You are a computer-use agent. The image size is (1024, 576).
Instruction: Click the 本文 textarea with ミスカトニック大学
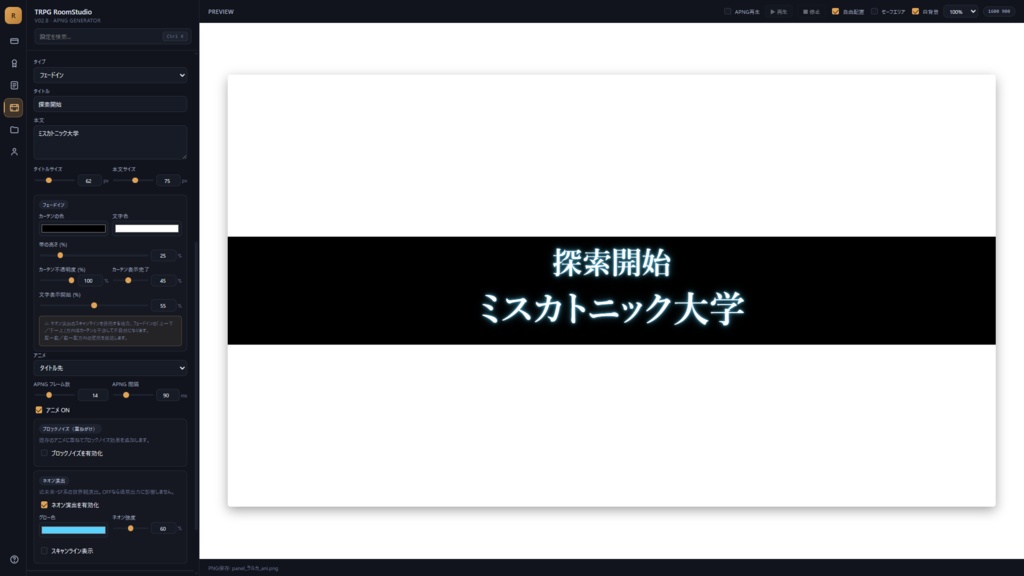coord(110,142)
